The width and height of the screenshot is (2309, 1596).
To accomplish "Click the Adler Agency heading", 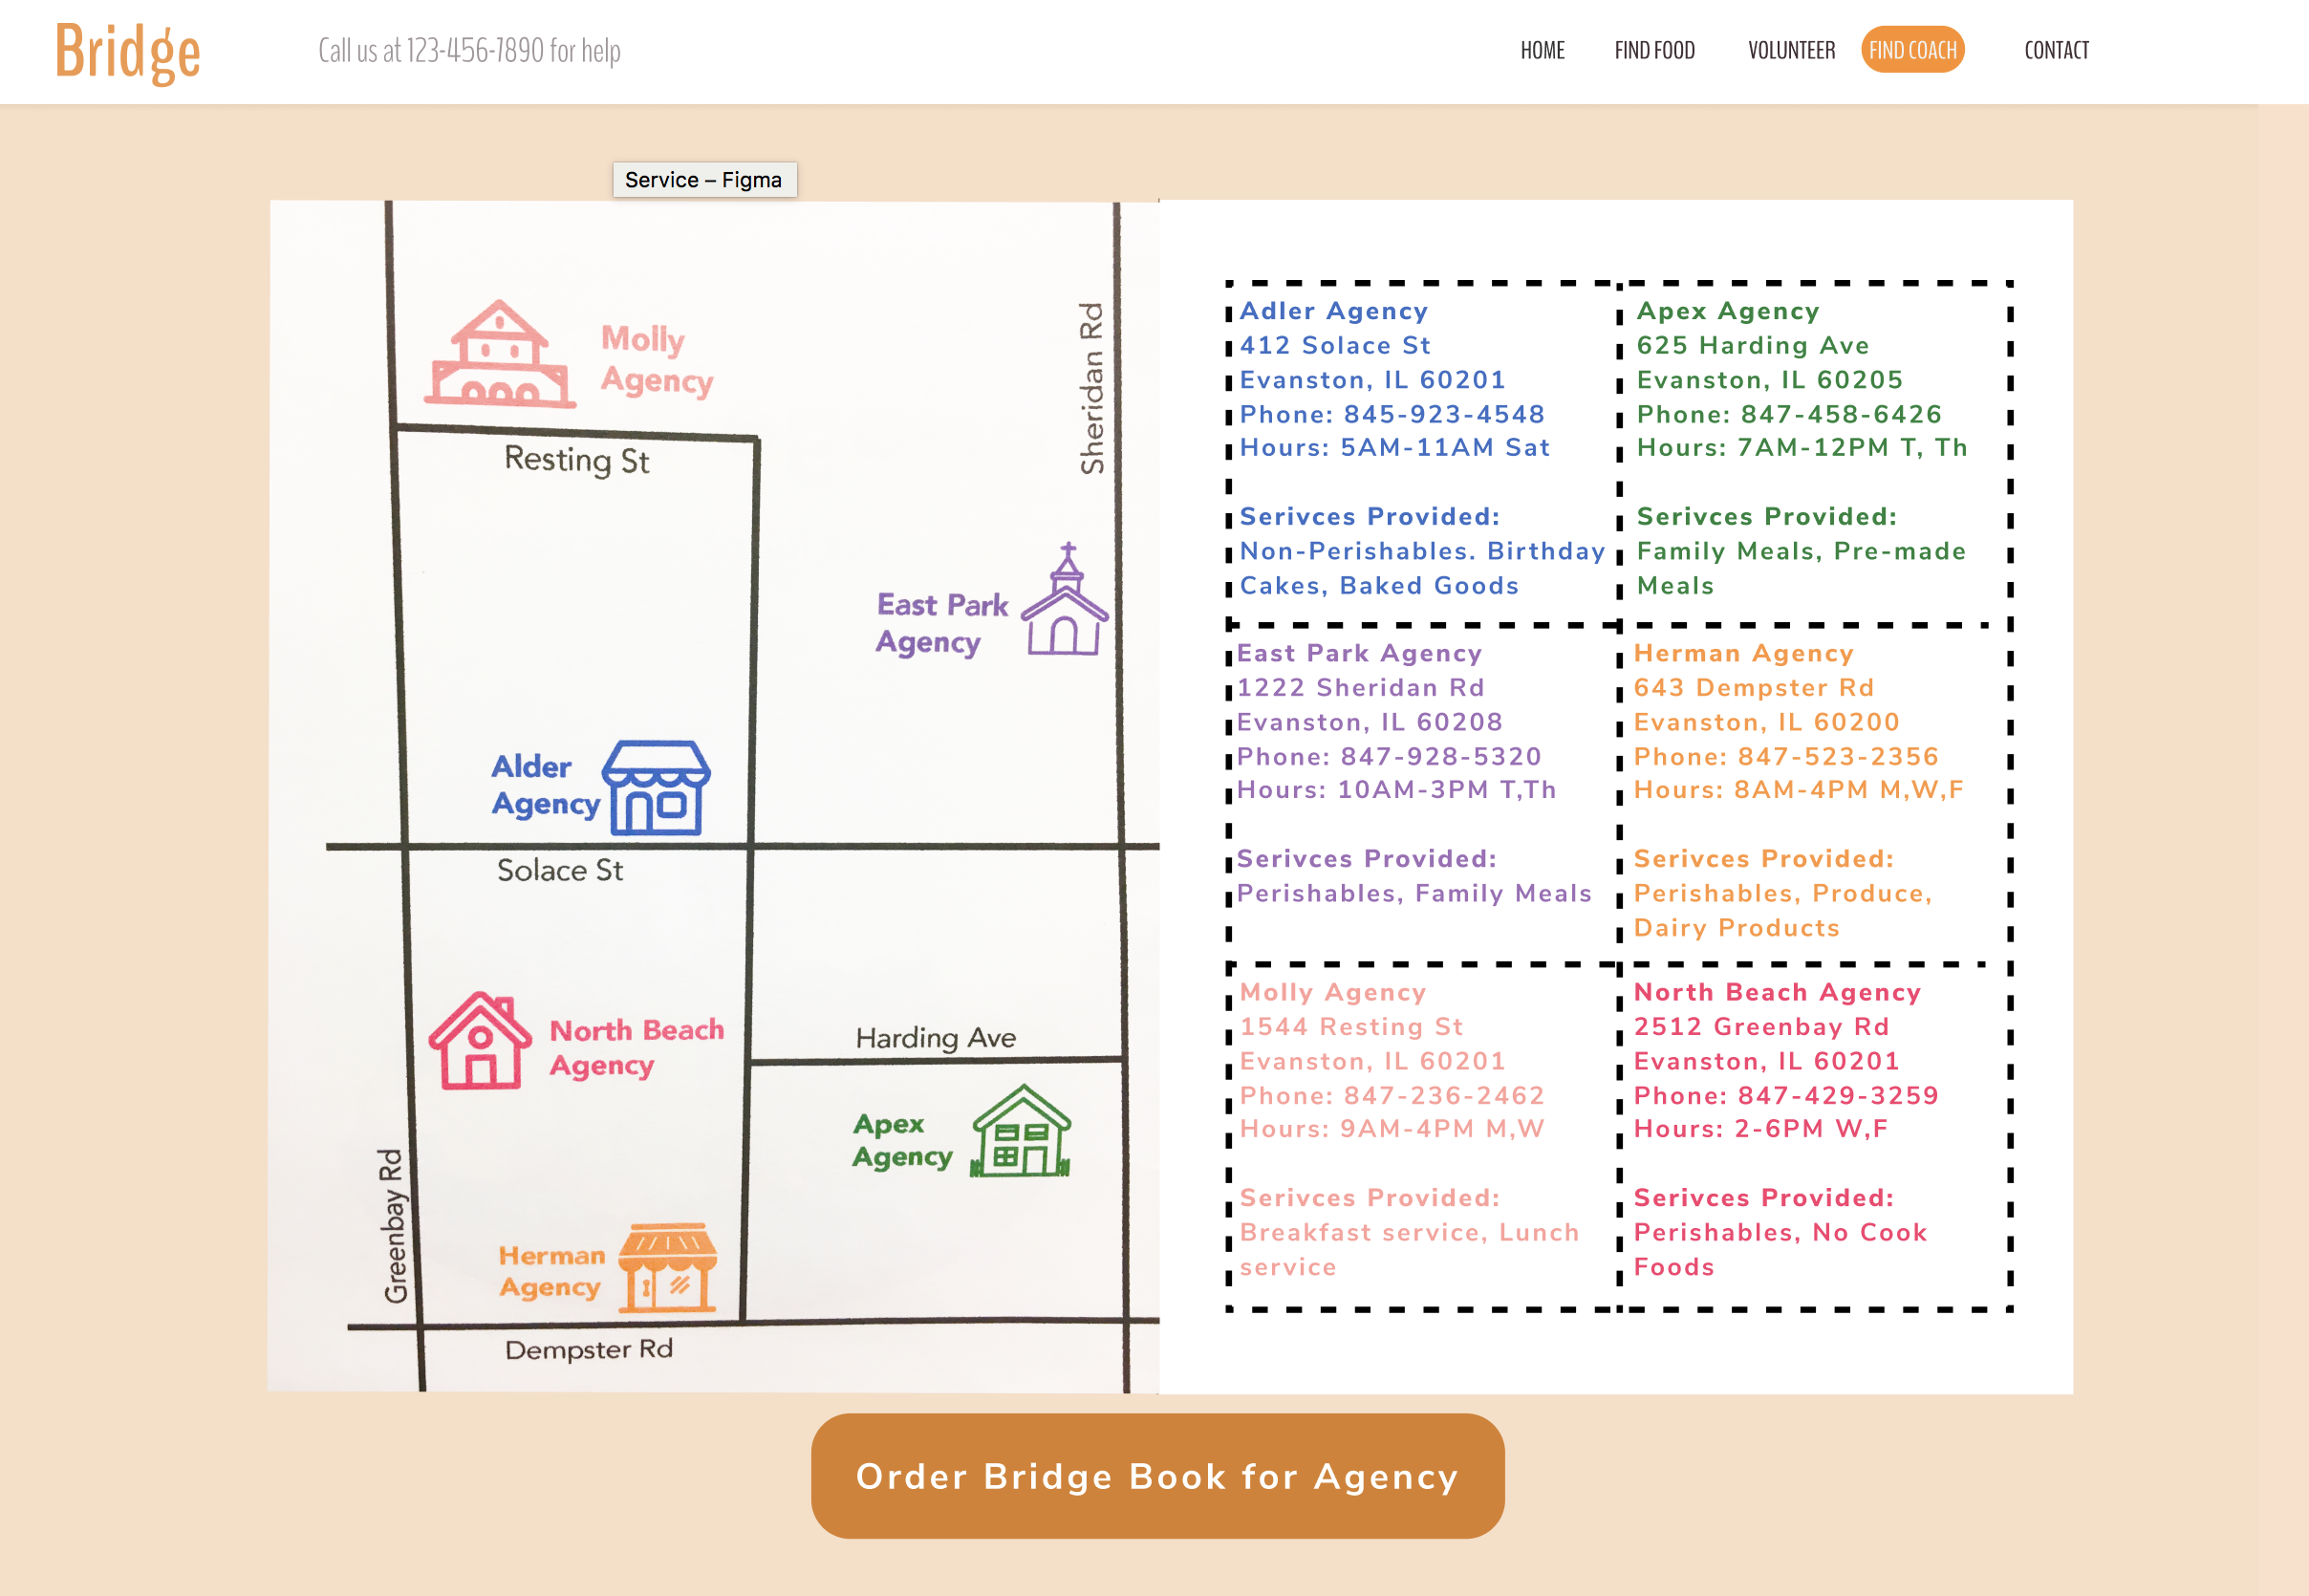I will click(x=1334, y=311).
